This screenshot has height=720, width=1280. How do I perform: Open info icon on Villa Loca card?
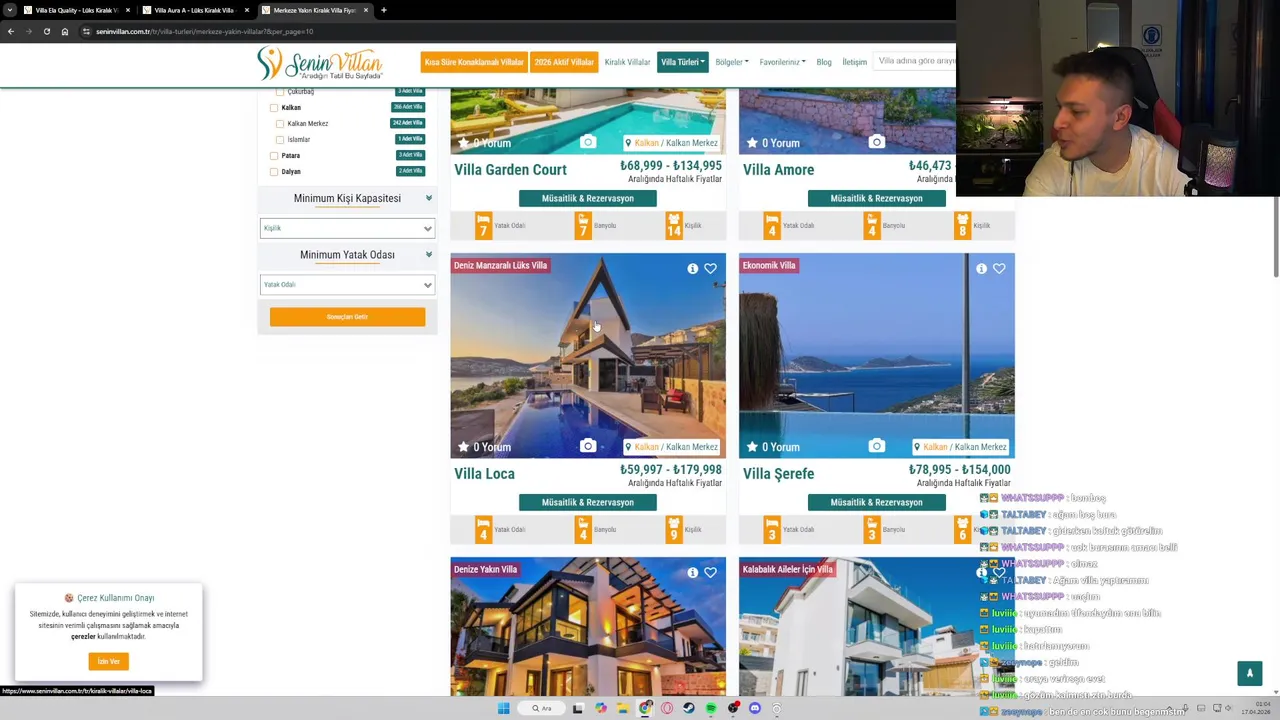pyautogui.click(x=692, y=268)
